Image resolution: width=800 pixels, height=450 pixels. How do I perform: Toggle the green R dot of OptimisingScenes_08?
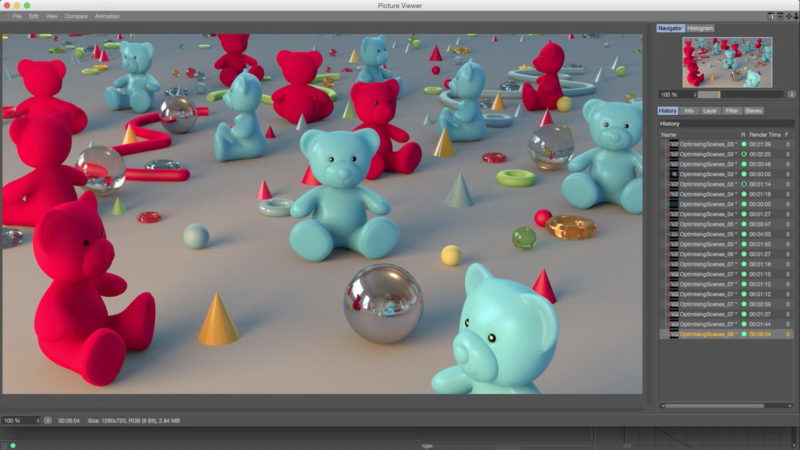(x=743, y=334)
